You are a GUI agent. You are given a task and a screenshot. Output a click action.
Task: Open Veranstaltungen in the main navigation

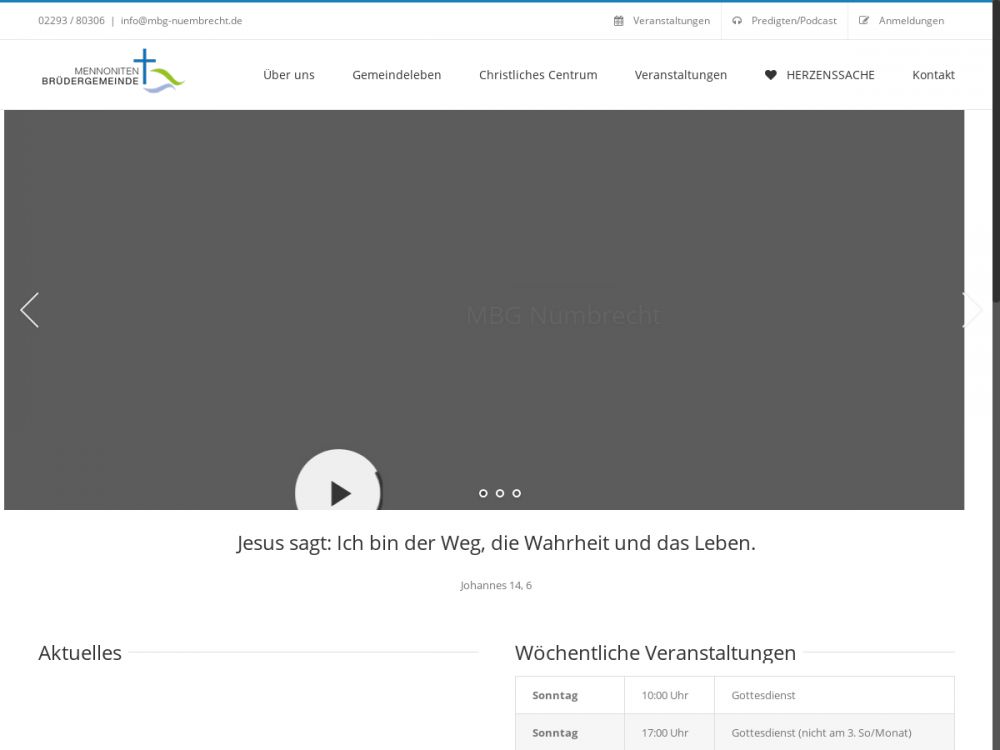tap(680, 75)
